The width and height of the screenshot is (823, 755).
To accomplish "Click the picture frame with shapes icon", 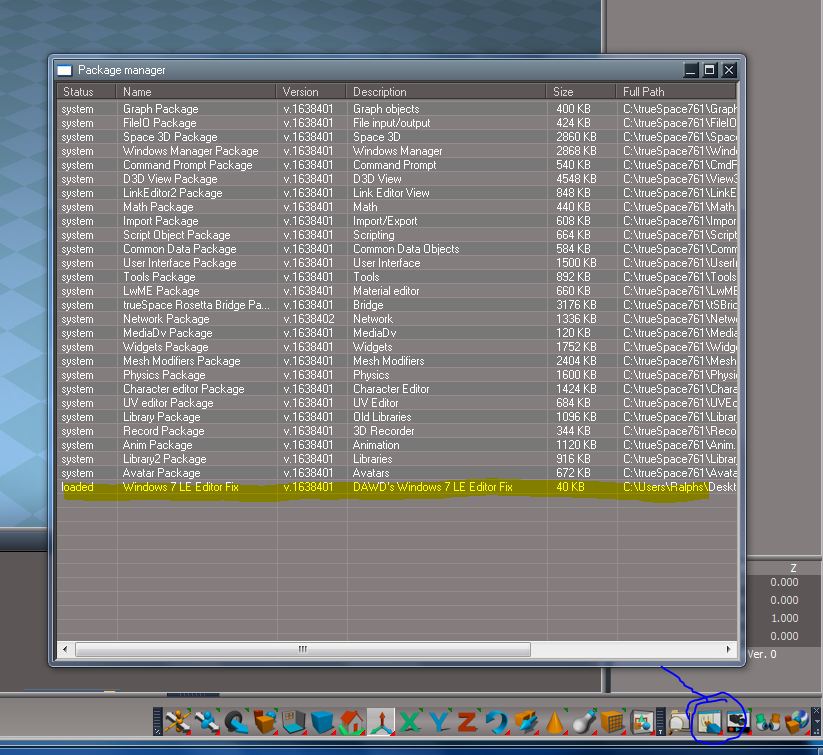I will 641,722.
